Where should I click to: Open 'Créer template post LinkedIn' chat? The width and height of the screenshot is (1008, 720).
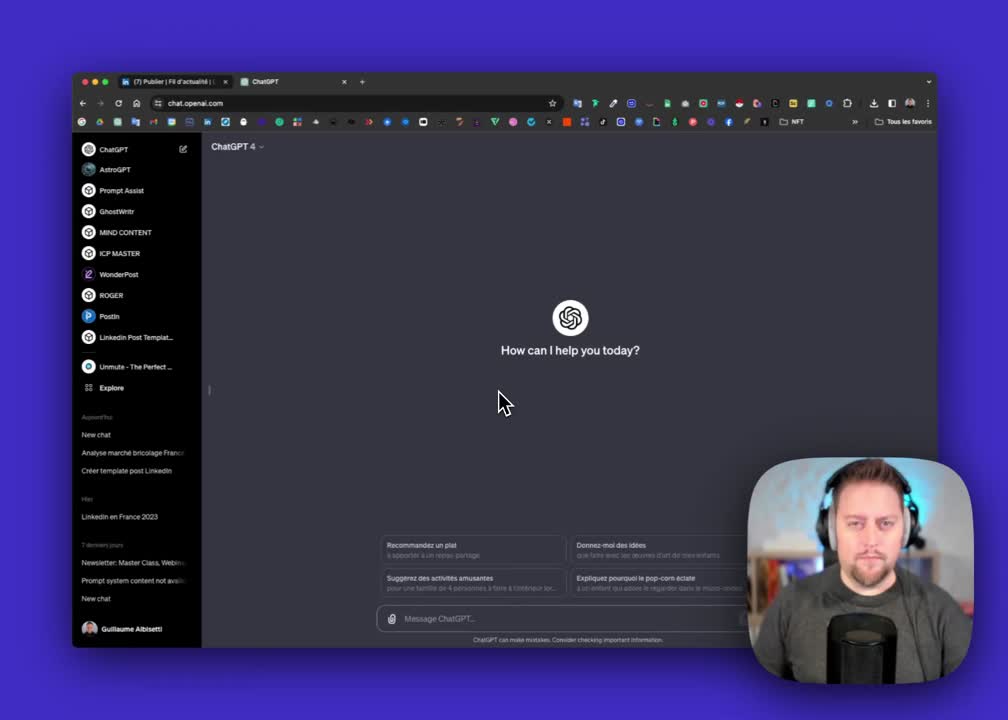pyautogui.click(x=127, y=471)
